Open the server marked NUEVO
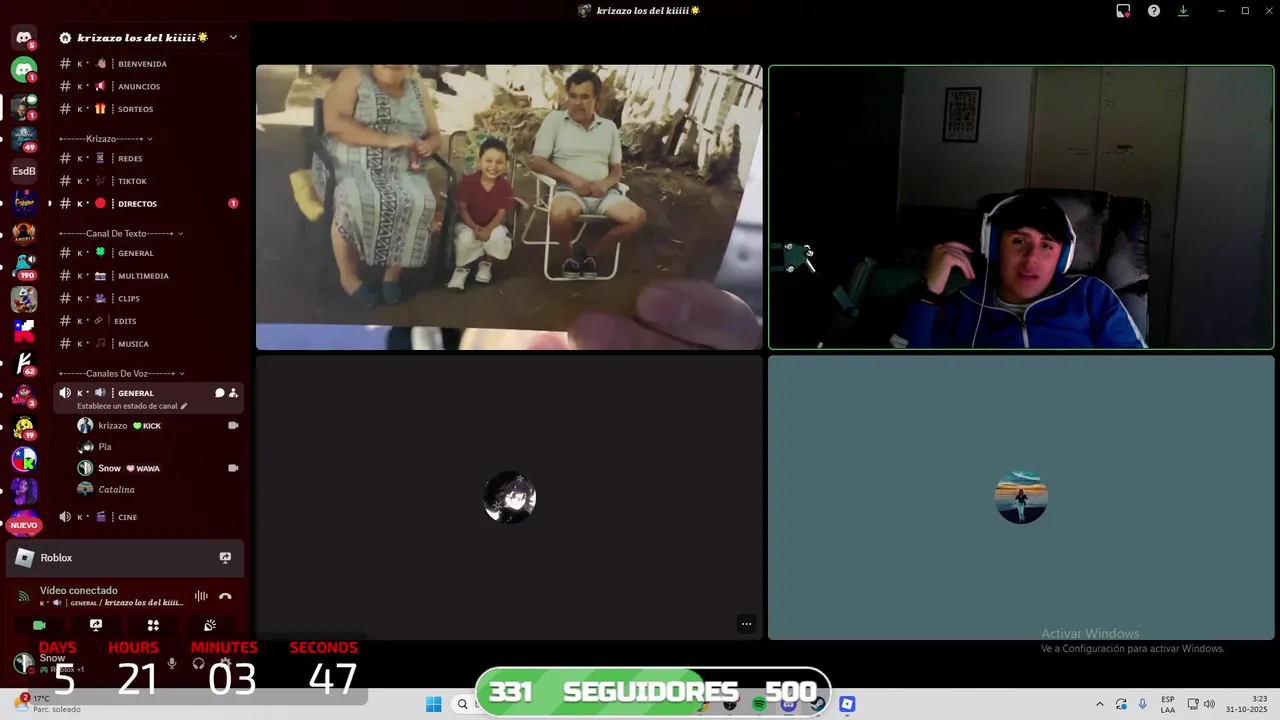 pos(24,524)
